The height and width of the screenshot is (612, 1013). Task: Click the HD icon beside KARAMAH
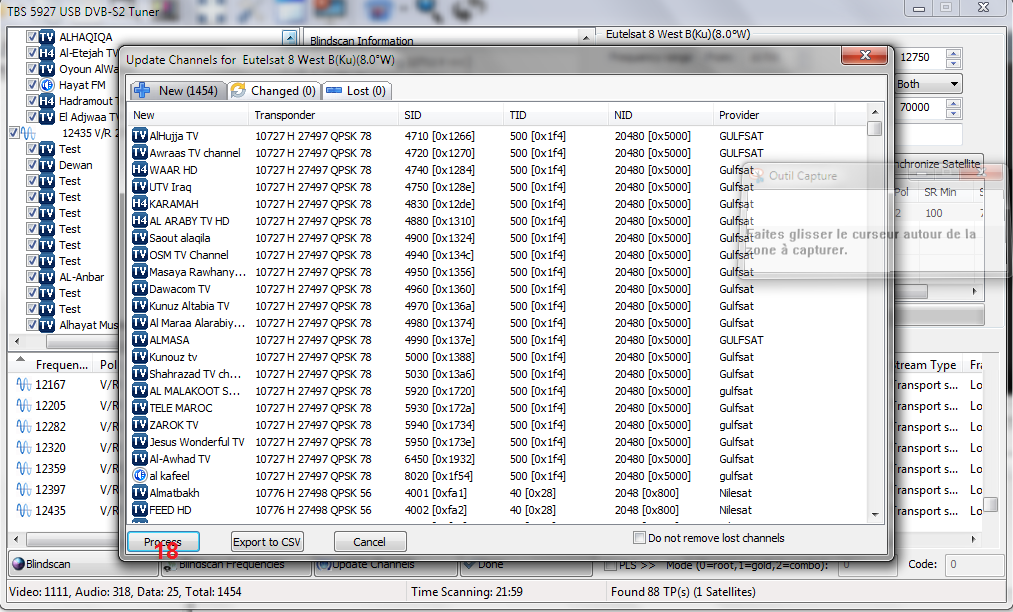tap(140, 203)
